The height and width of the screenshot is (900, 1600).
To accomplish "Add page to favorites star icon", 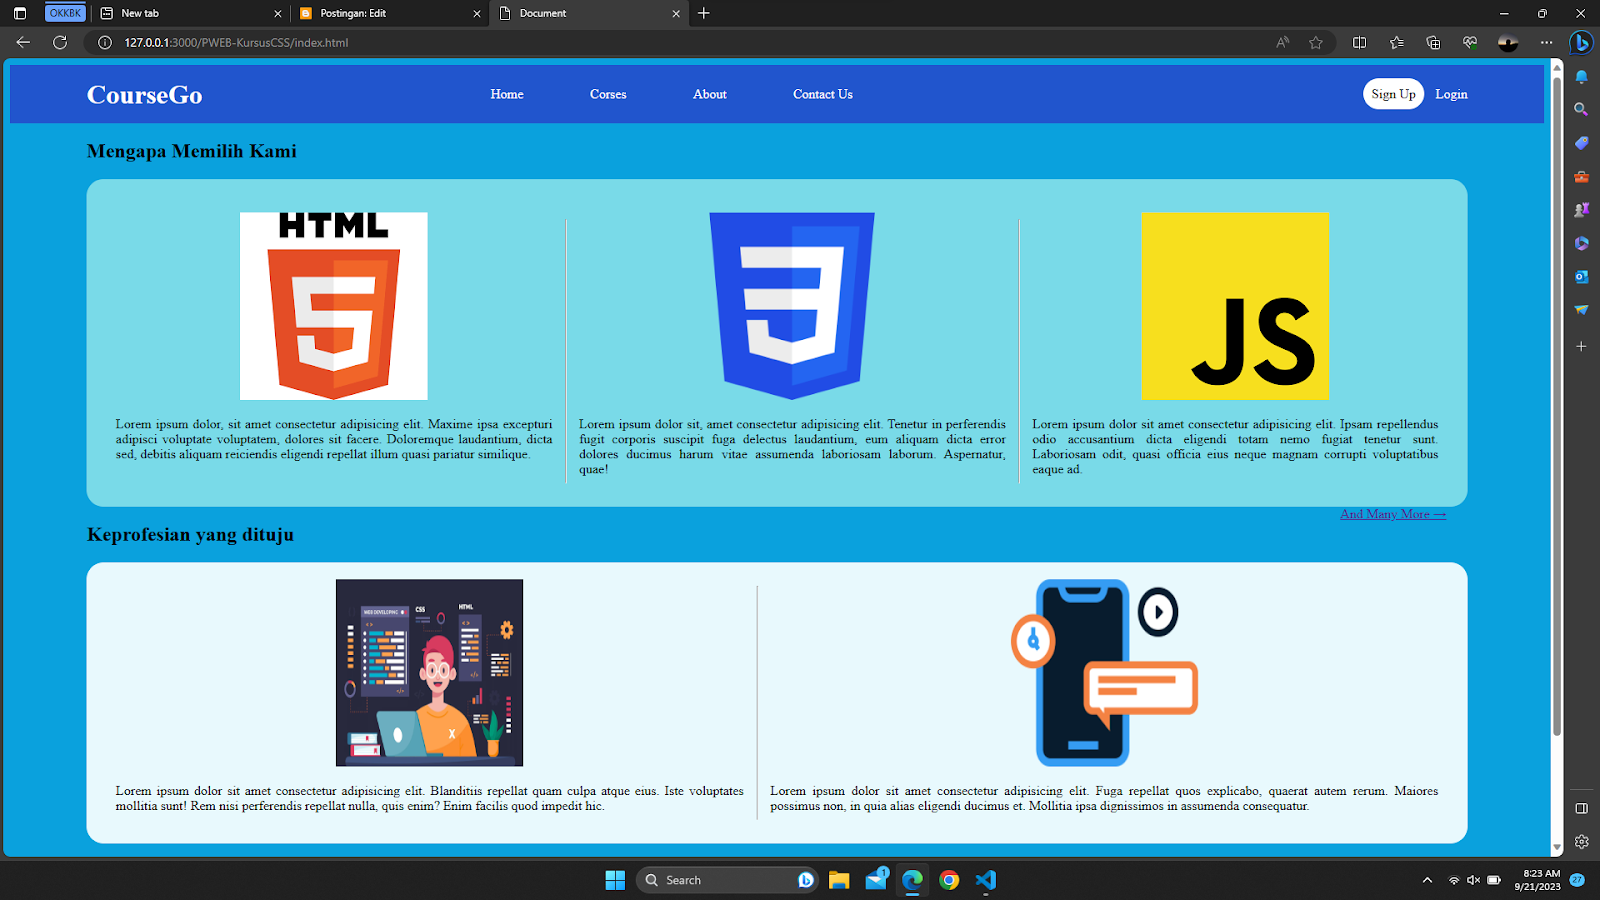I will 1316,42.
